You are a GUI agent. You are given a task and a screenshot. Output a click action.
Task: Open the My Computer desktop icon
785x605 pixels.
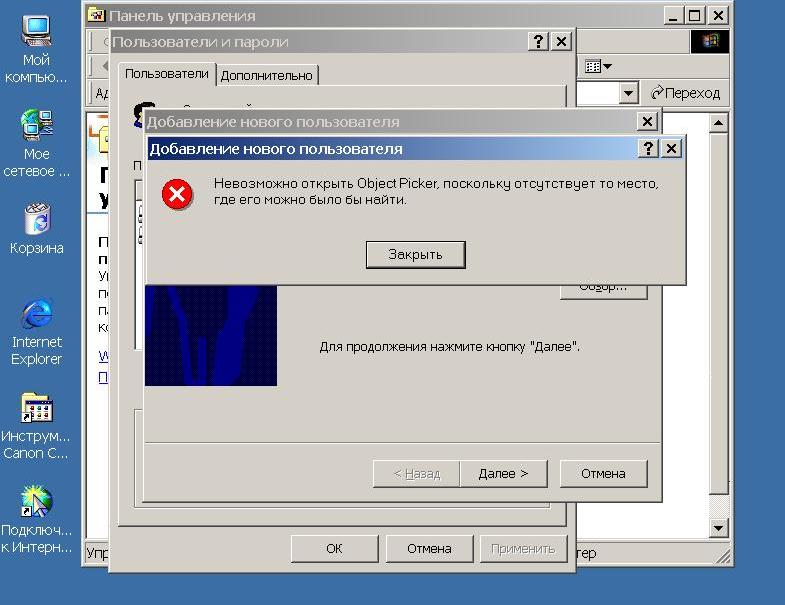[36, 49]
